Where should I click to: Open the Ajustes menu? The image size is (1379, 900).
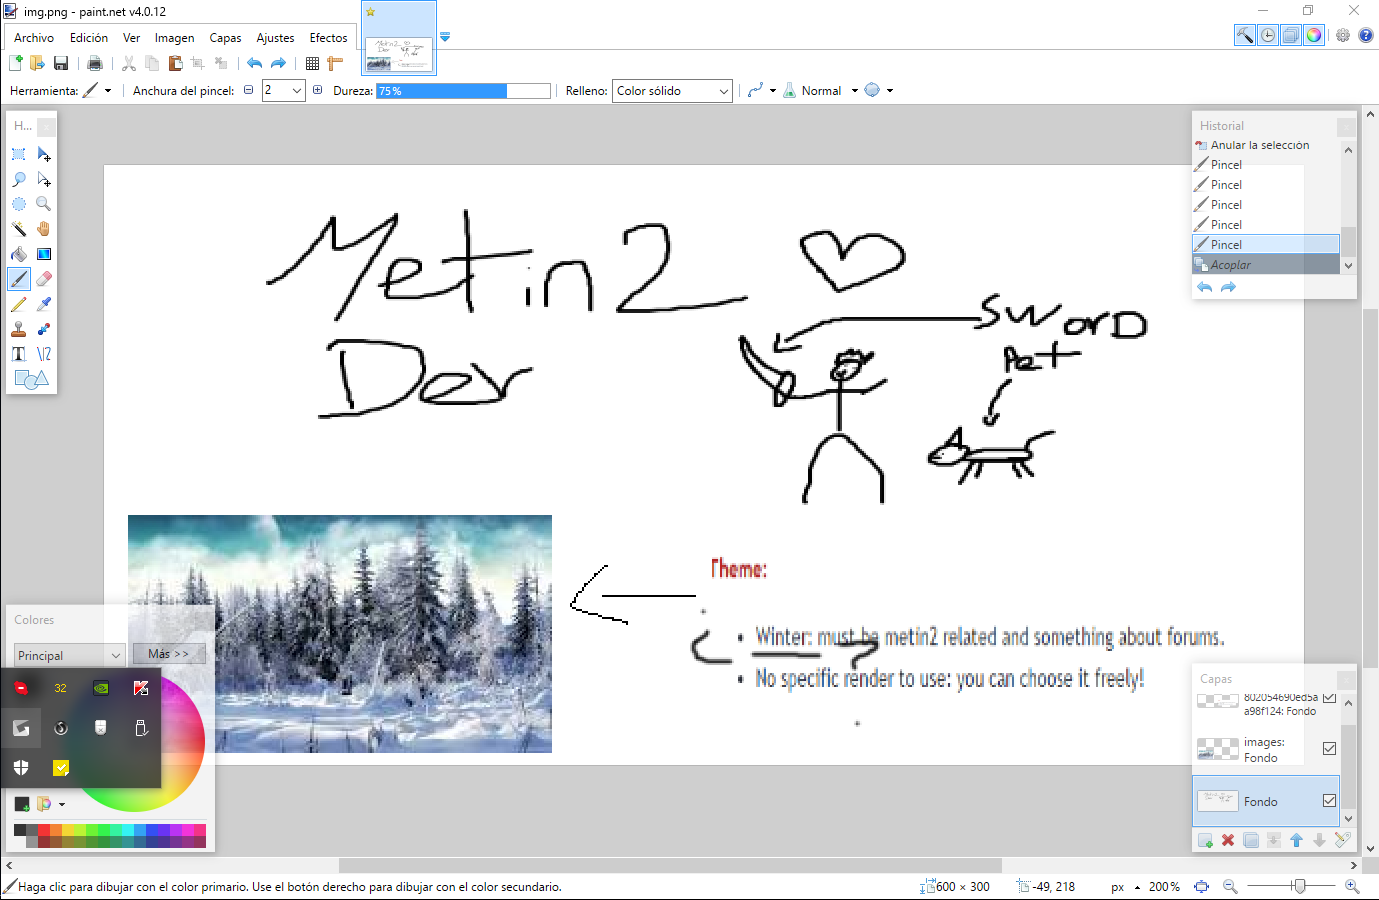click(x=275, y=38)
